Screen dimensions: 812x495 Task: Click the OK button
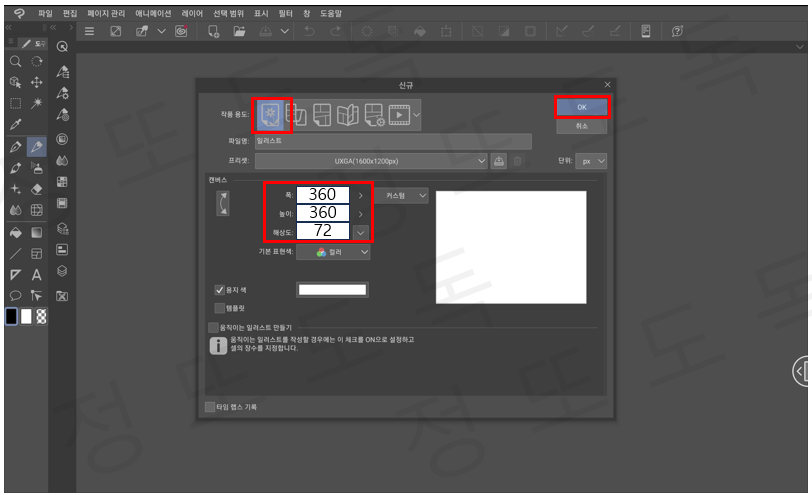(582, 107)
